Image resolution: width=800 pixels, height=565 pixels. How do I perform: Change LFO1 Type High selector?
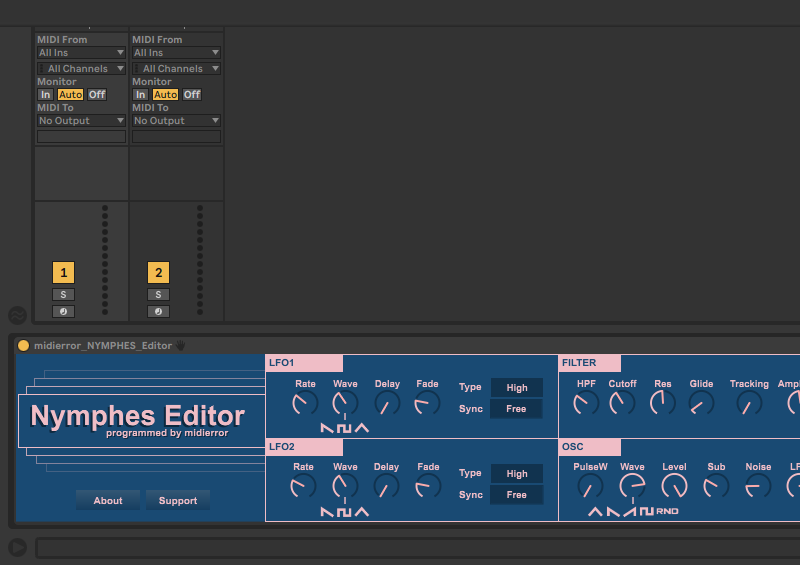coord(516,387)
